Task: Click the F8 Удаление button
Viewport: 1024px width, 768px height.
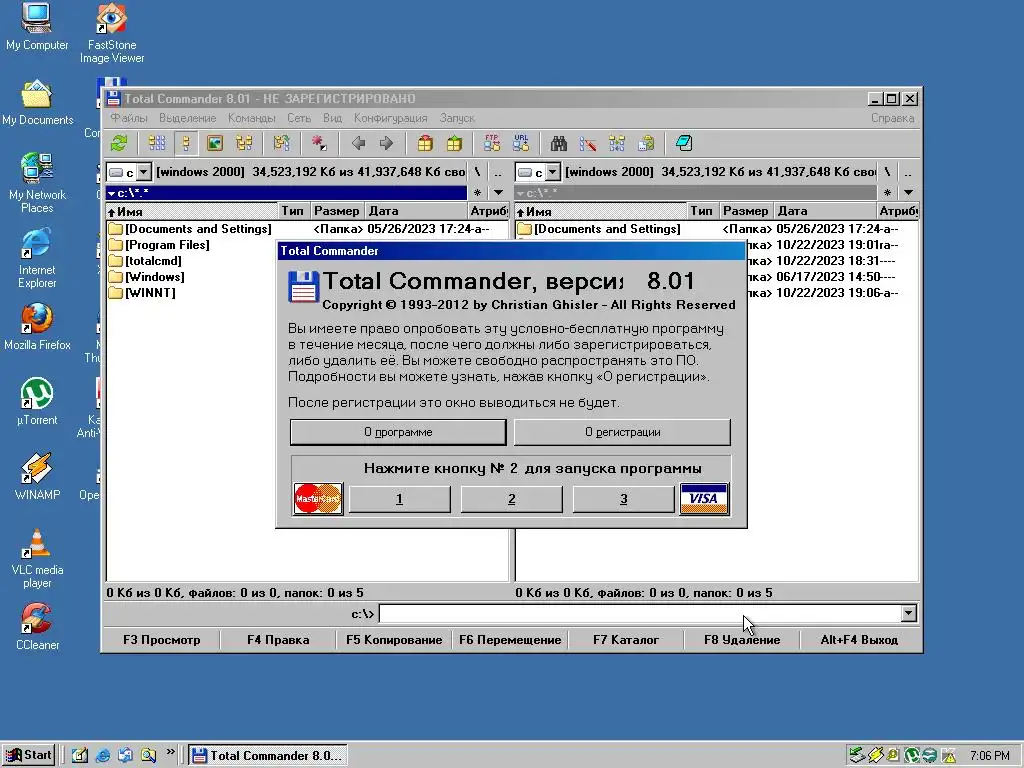Action: (x=742, y=640)
